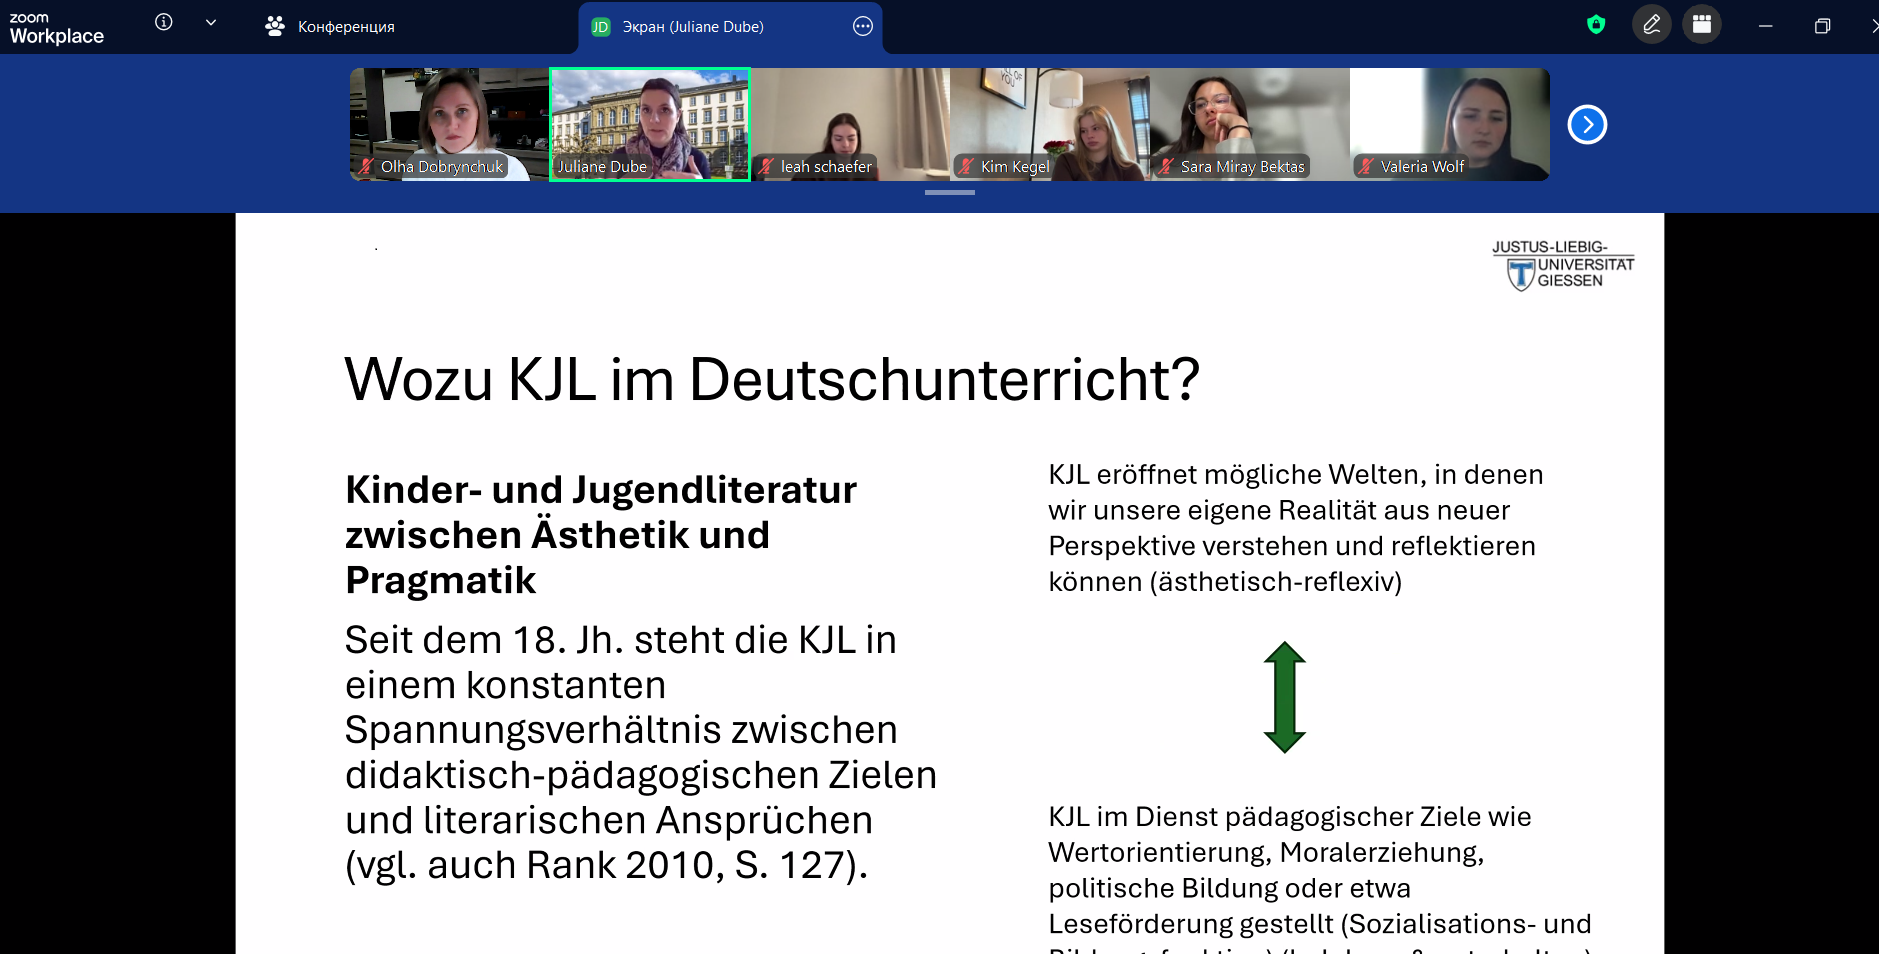The height and width of the screenshot is (954, 1879).
Task: Click the Justus-Liebig-Universität Giessen logo
Action: point(1562,265)
